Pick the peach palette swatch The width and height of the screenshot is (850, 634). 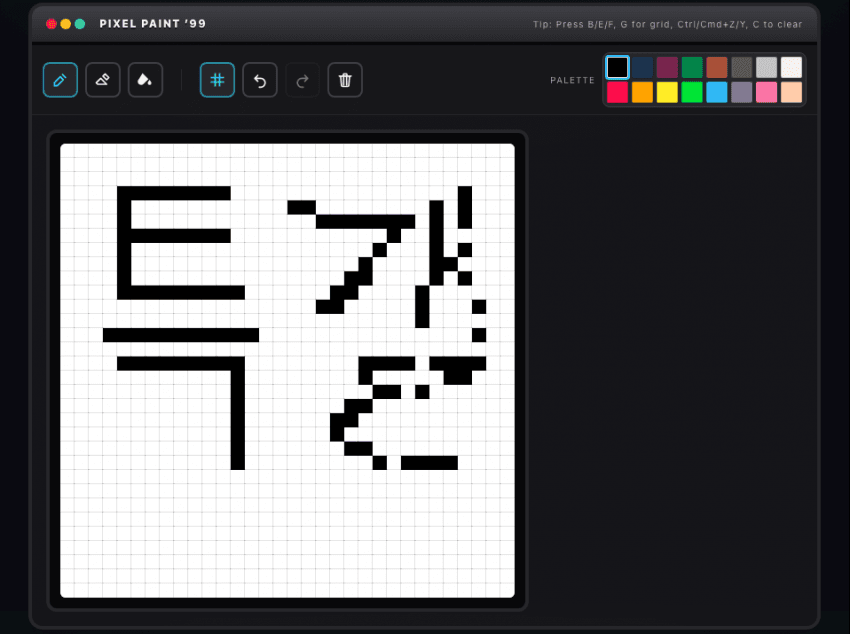(791, 92)
